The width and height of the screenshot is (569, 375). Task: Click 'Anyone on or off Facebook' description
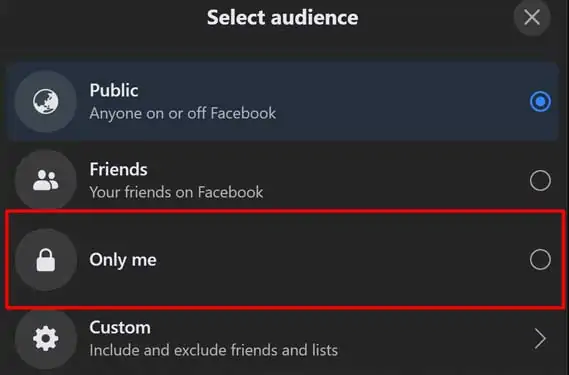pyautogui.click(x=183, y=113)
